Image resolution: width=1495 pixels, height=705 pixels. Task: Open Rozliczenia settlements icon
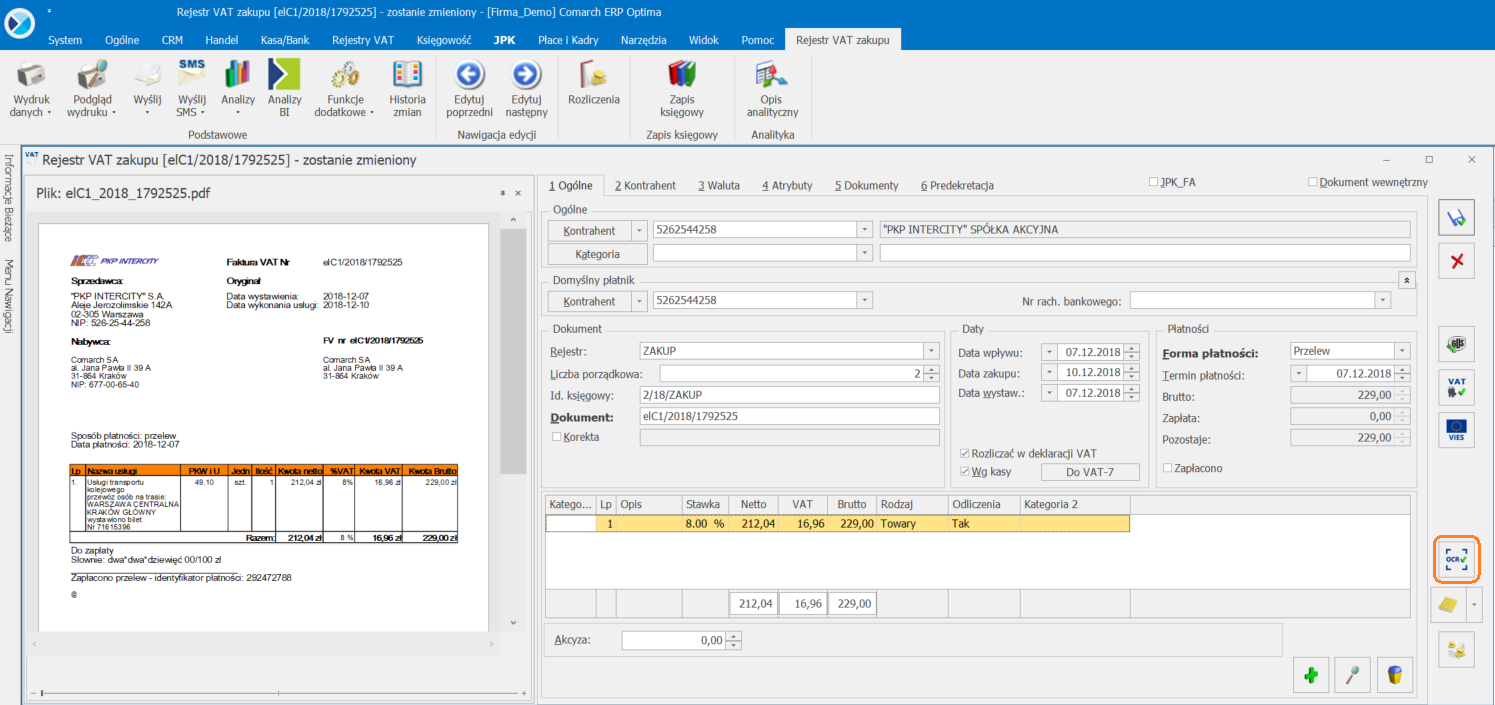coord(594,75)
